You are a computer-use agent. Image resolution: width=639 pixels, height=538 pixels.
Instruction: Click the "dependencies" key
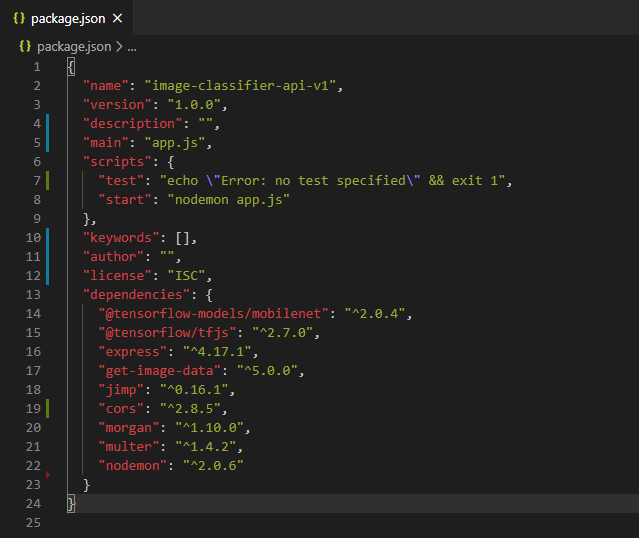[137, 295]
